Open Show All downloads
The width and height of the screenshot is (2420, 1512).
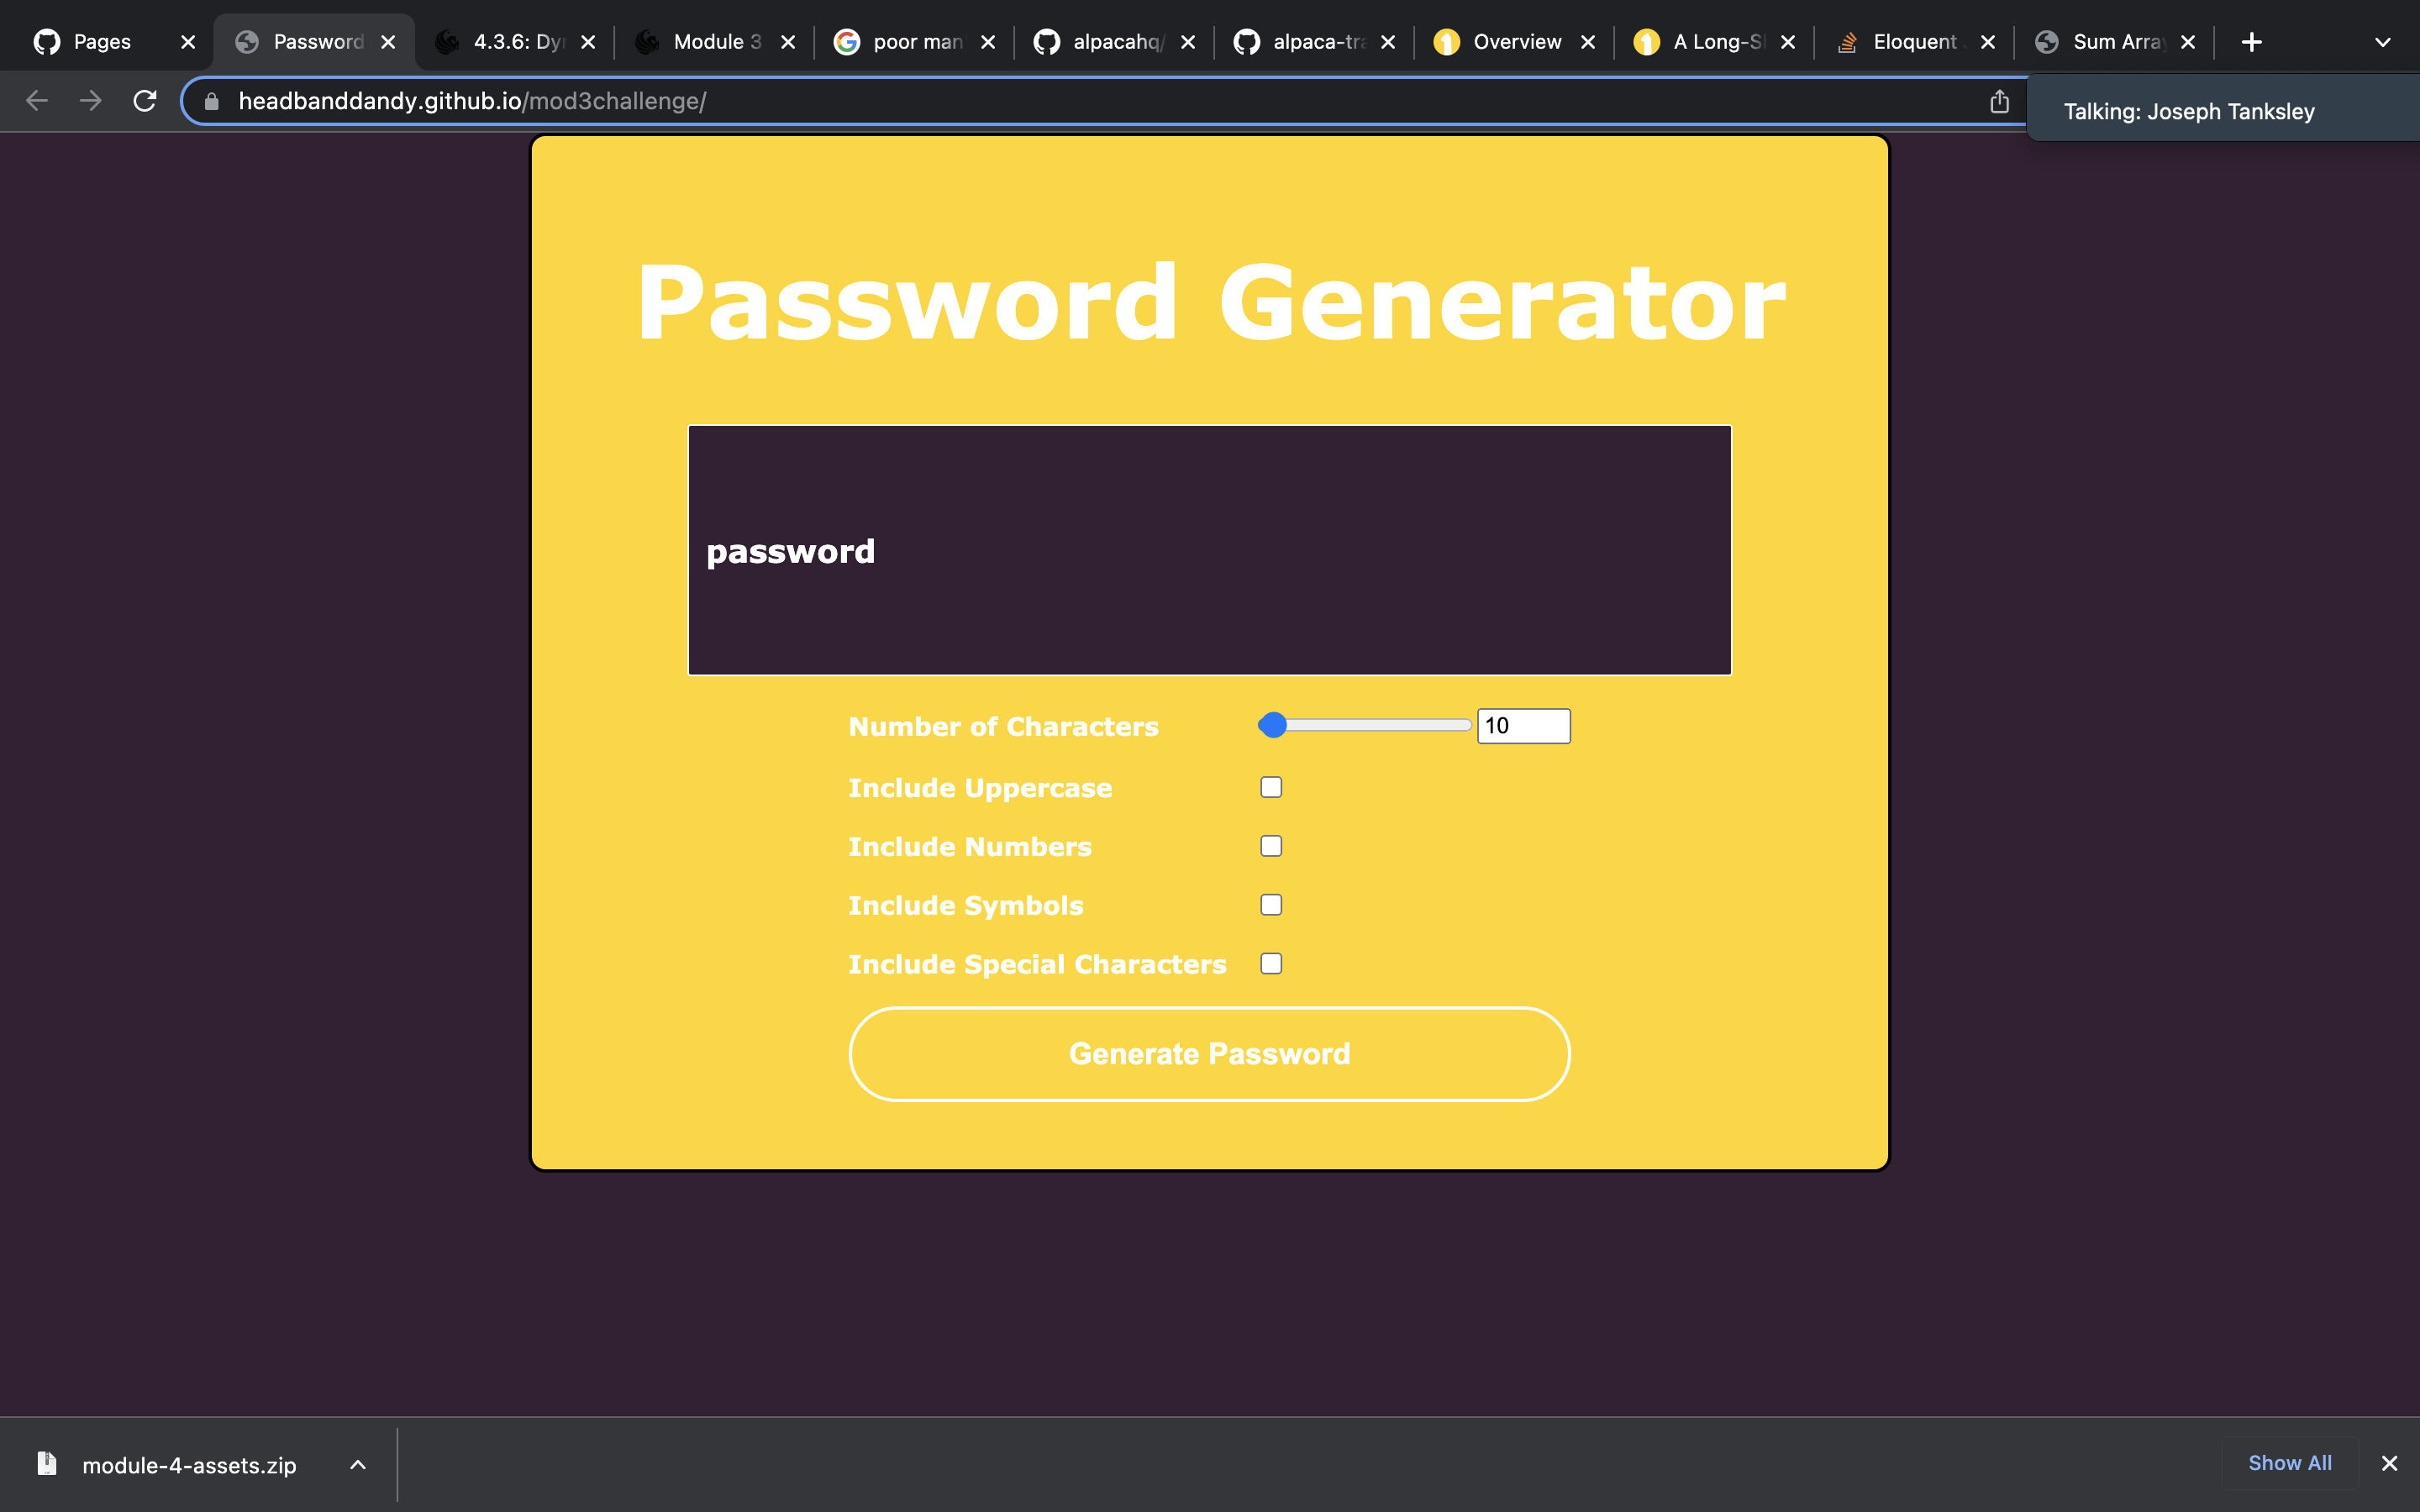point(2289,1462)
